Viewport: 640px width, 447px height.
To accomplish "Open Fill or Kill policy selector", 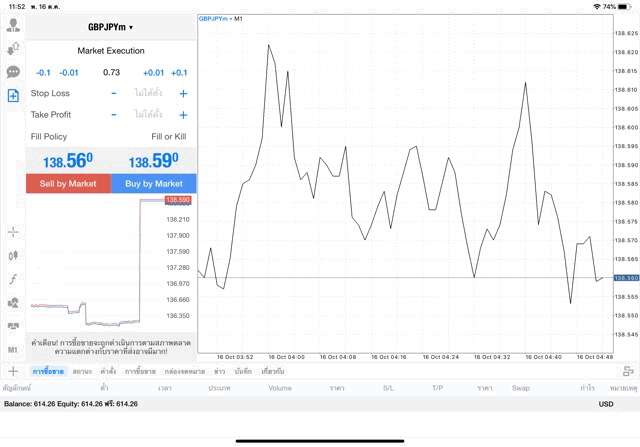I will pyautogui.click(x=168, y=136).
